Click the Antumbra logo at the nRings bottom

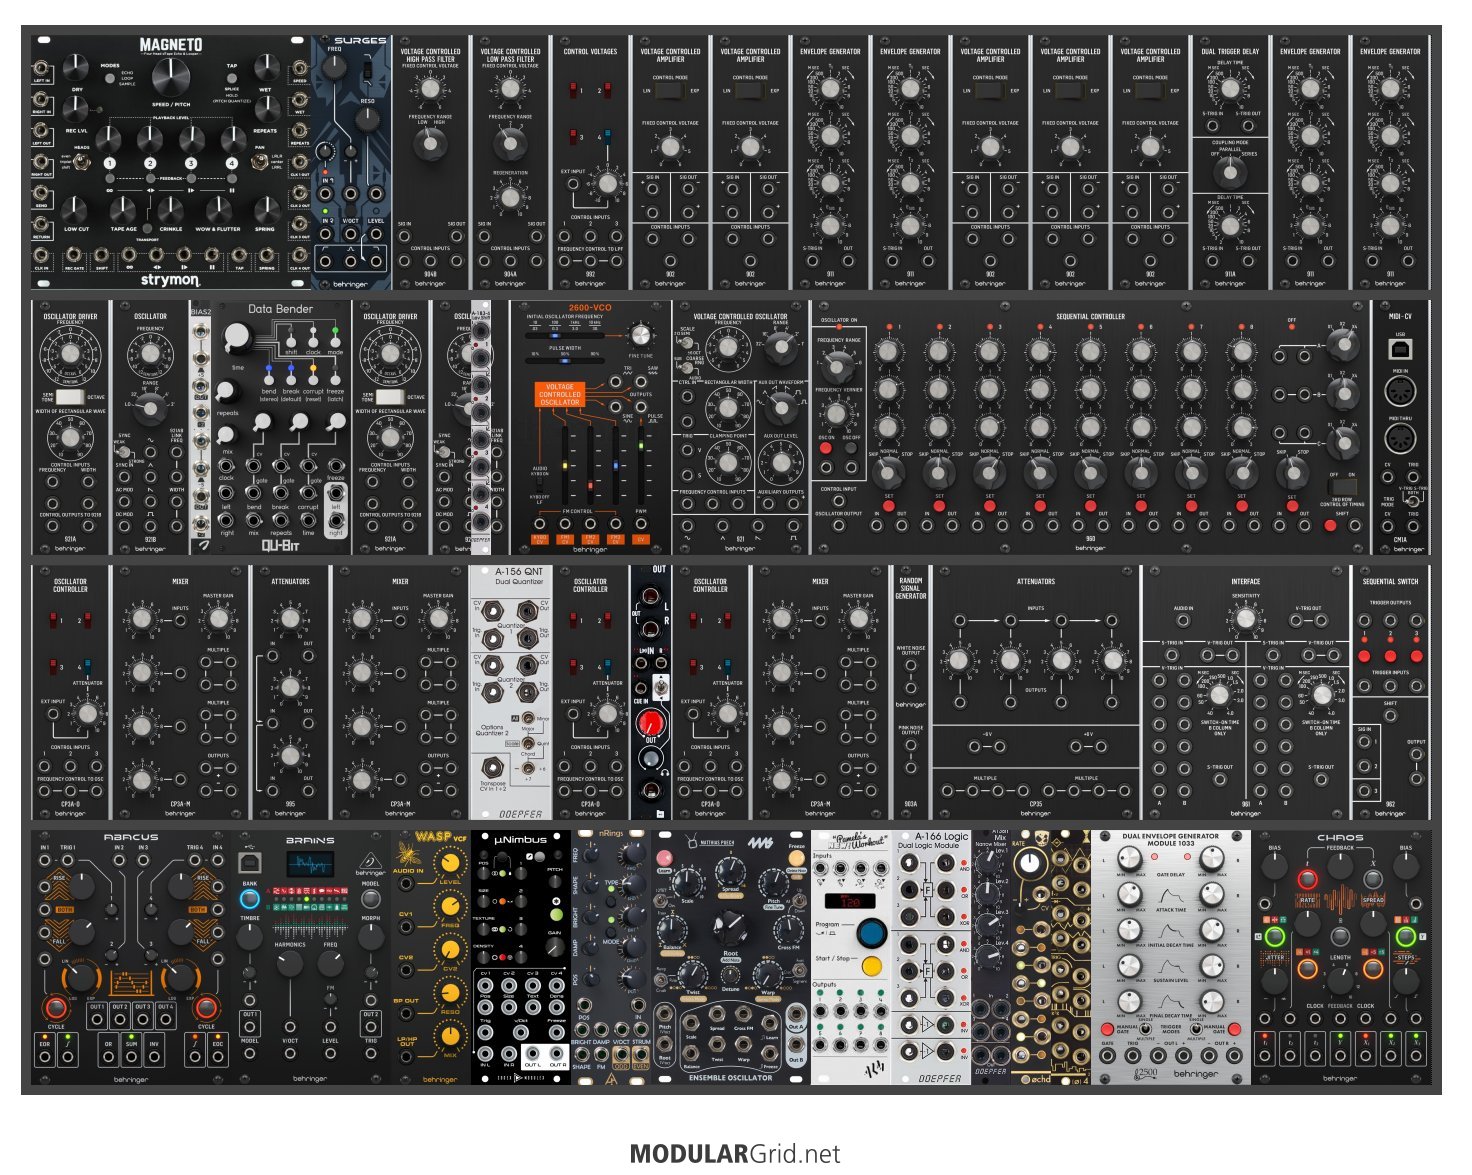[611, 1079]
